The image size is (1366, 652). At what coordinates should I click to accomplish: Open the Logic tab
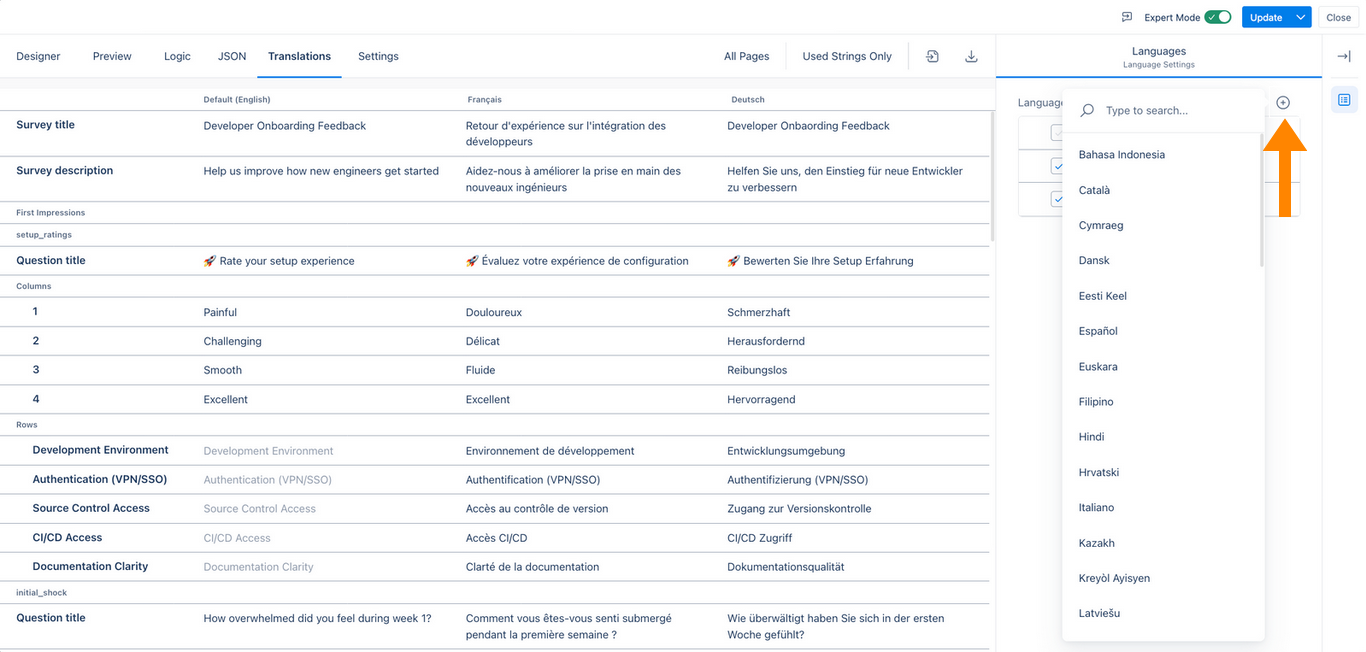(177, 57)
